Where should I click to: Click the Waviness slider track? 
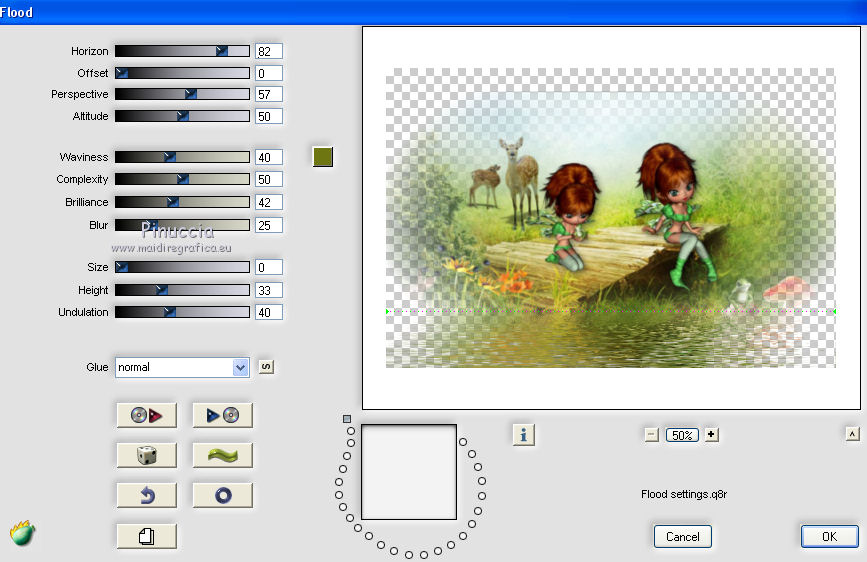coord(182,157)
